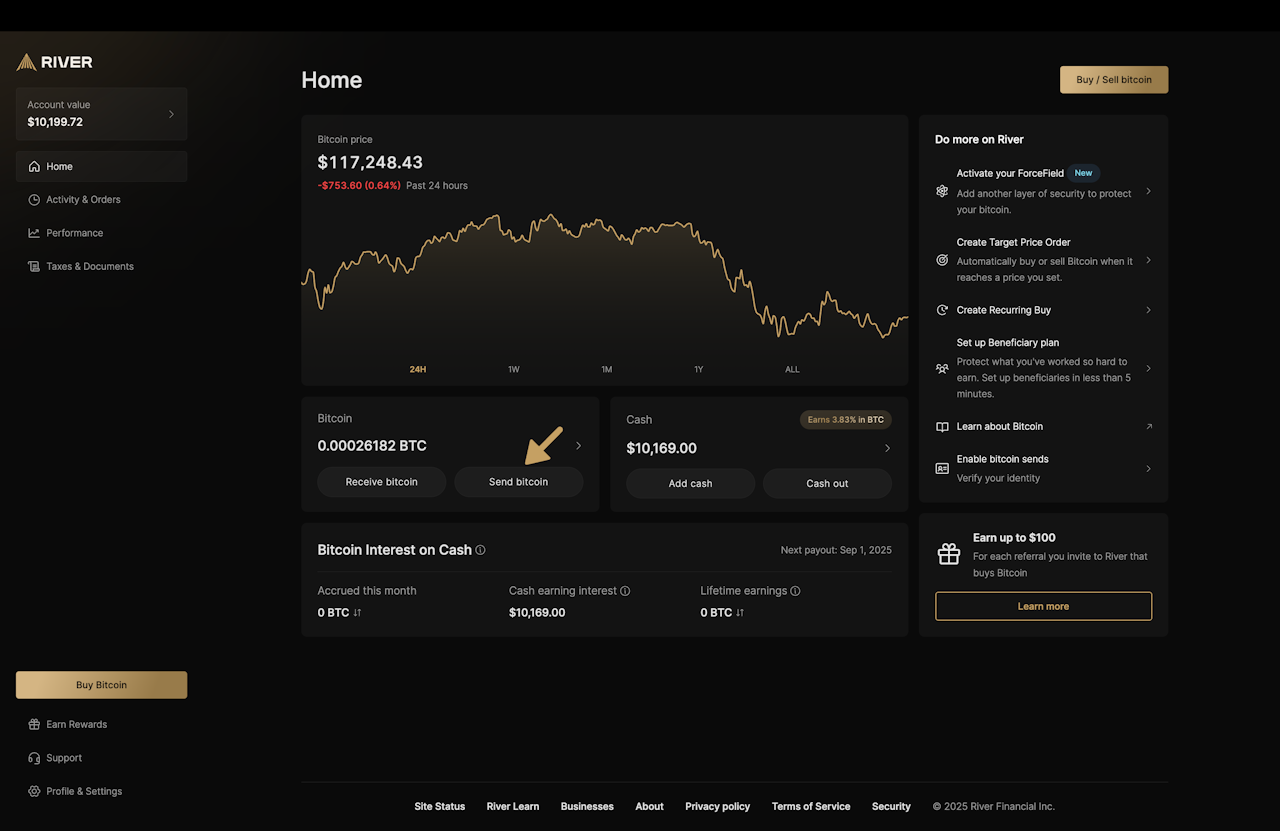Click the Home page heading
This screenshot has height=831, width=1280.
(332, 81)
